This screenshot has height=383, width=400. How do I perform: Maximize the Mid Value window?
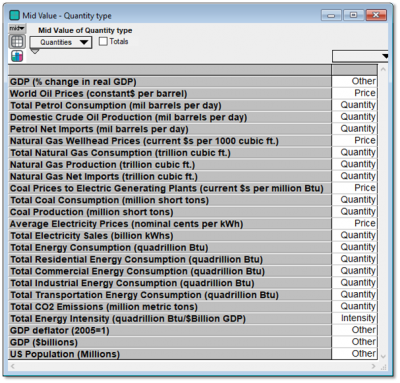(353, 15)
